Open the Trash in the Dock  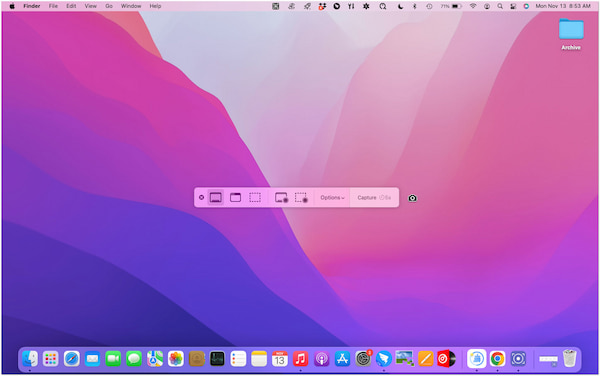[569, 358]
